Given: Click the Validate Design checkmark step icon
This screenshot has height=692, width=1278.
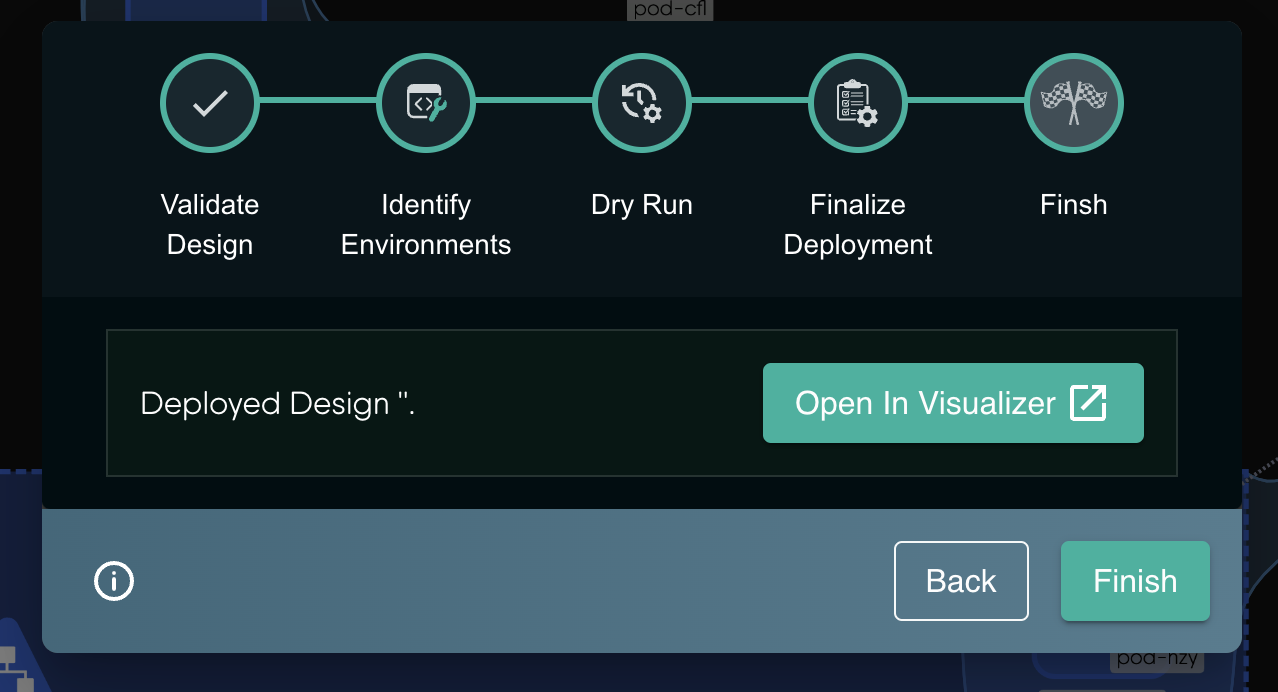Looking at the screenshot, I should pyautogui.click(x=210, y=102).
